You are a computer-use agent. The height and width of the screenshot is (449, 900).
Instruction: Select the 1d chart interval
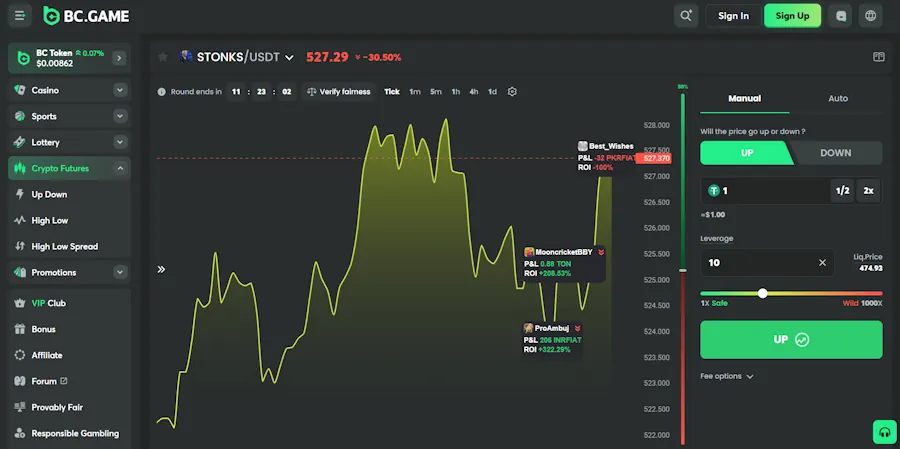pyautogui.click(x=492, y=92)
